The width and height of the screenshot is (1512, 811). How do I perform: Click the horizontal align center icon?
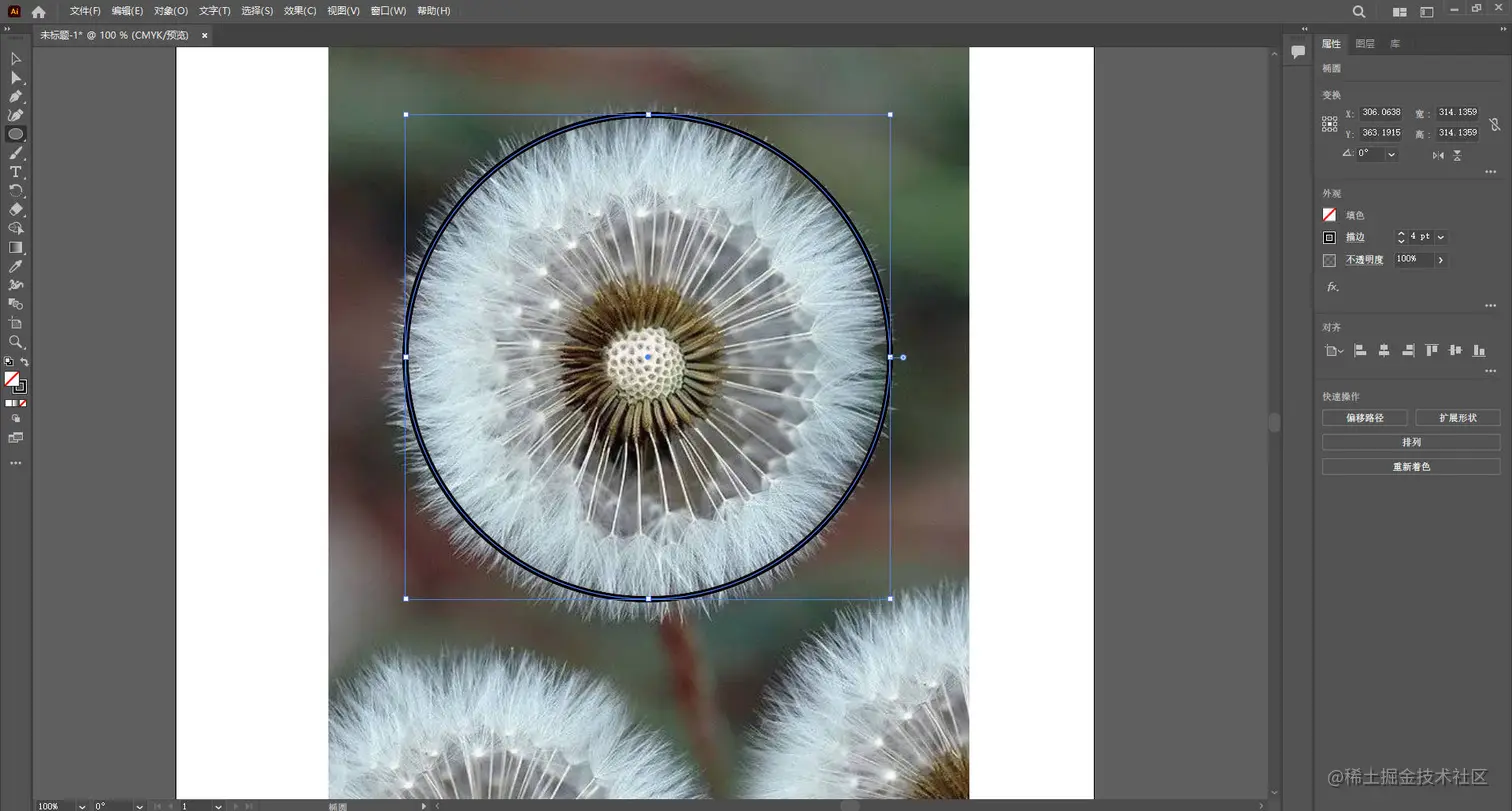(x=1384, y=351)
